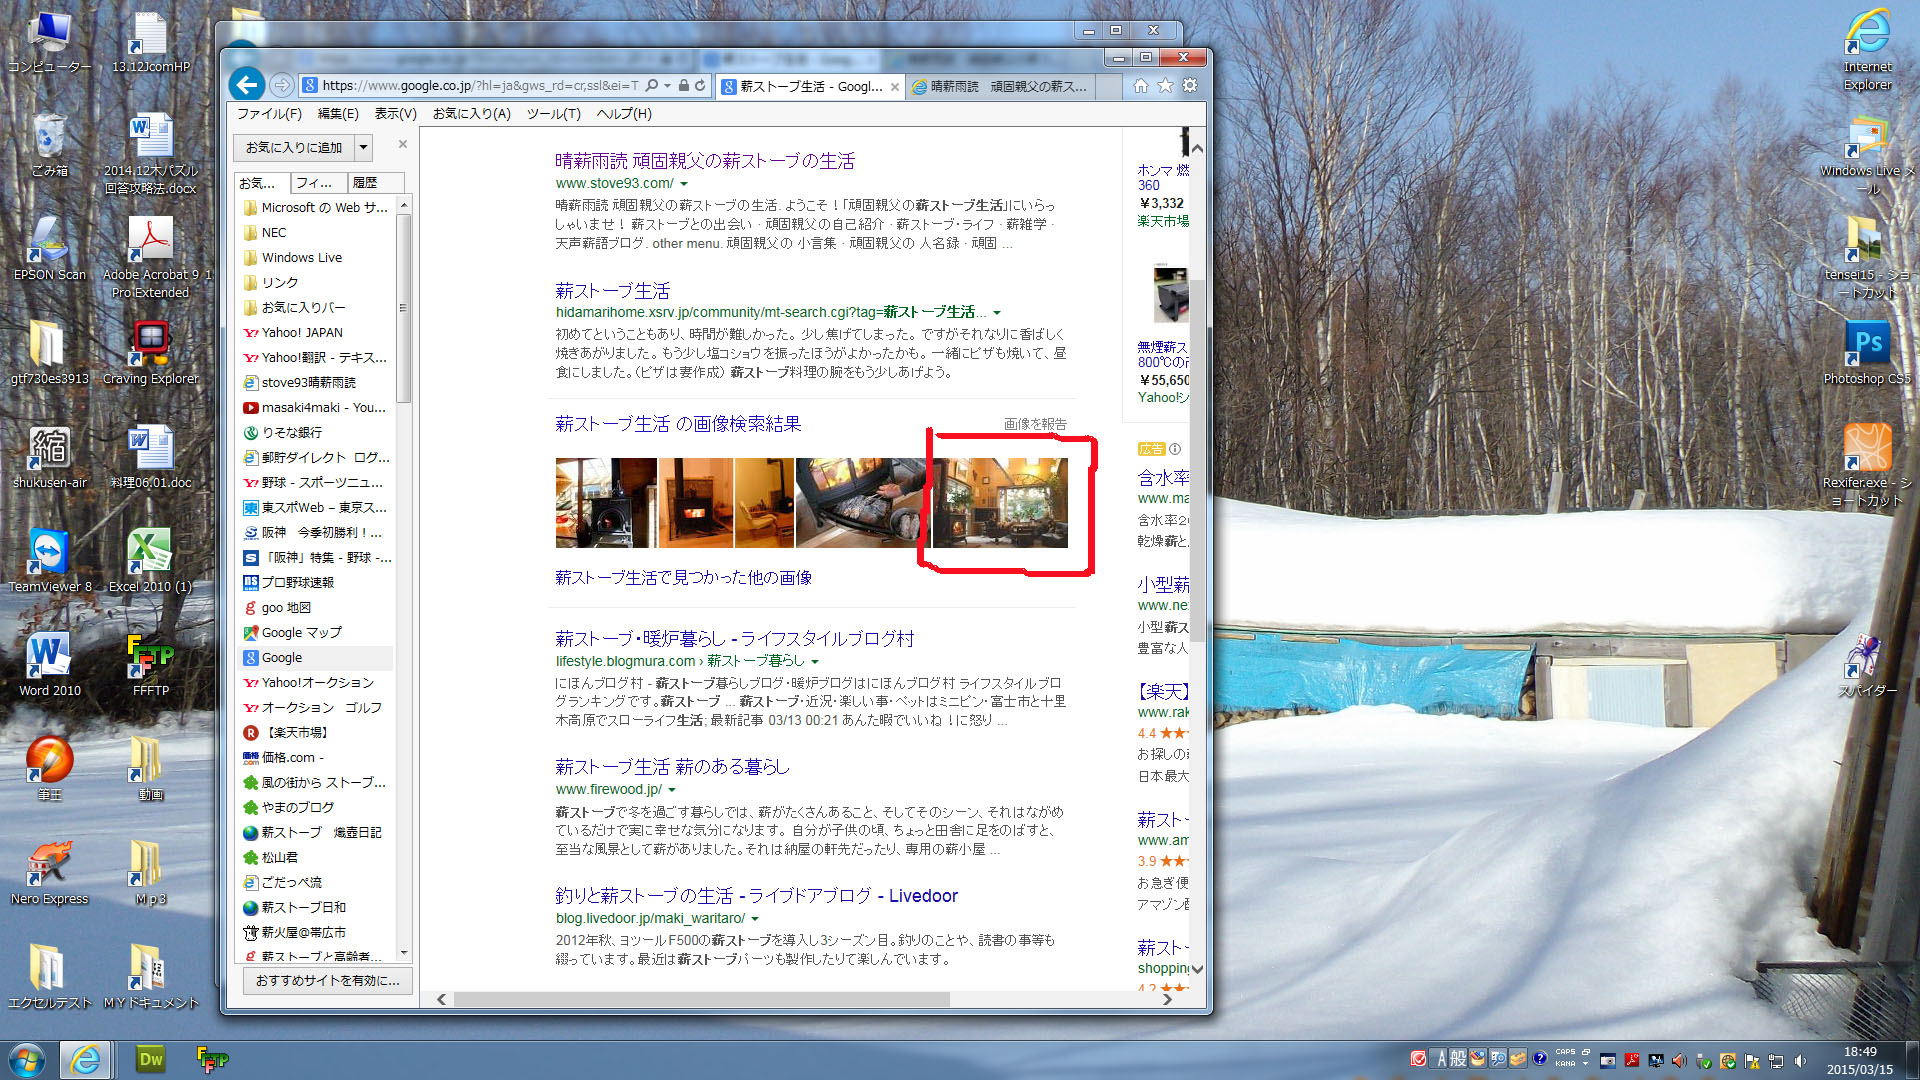
Task: Open the IE tools gear icon
Action: click(1190, 86)
